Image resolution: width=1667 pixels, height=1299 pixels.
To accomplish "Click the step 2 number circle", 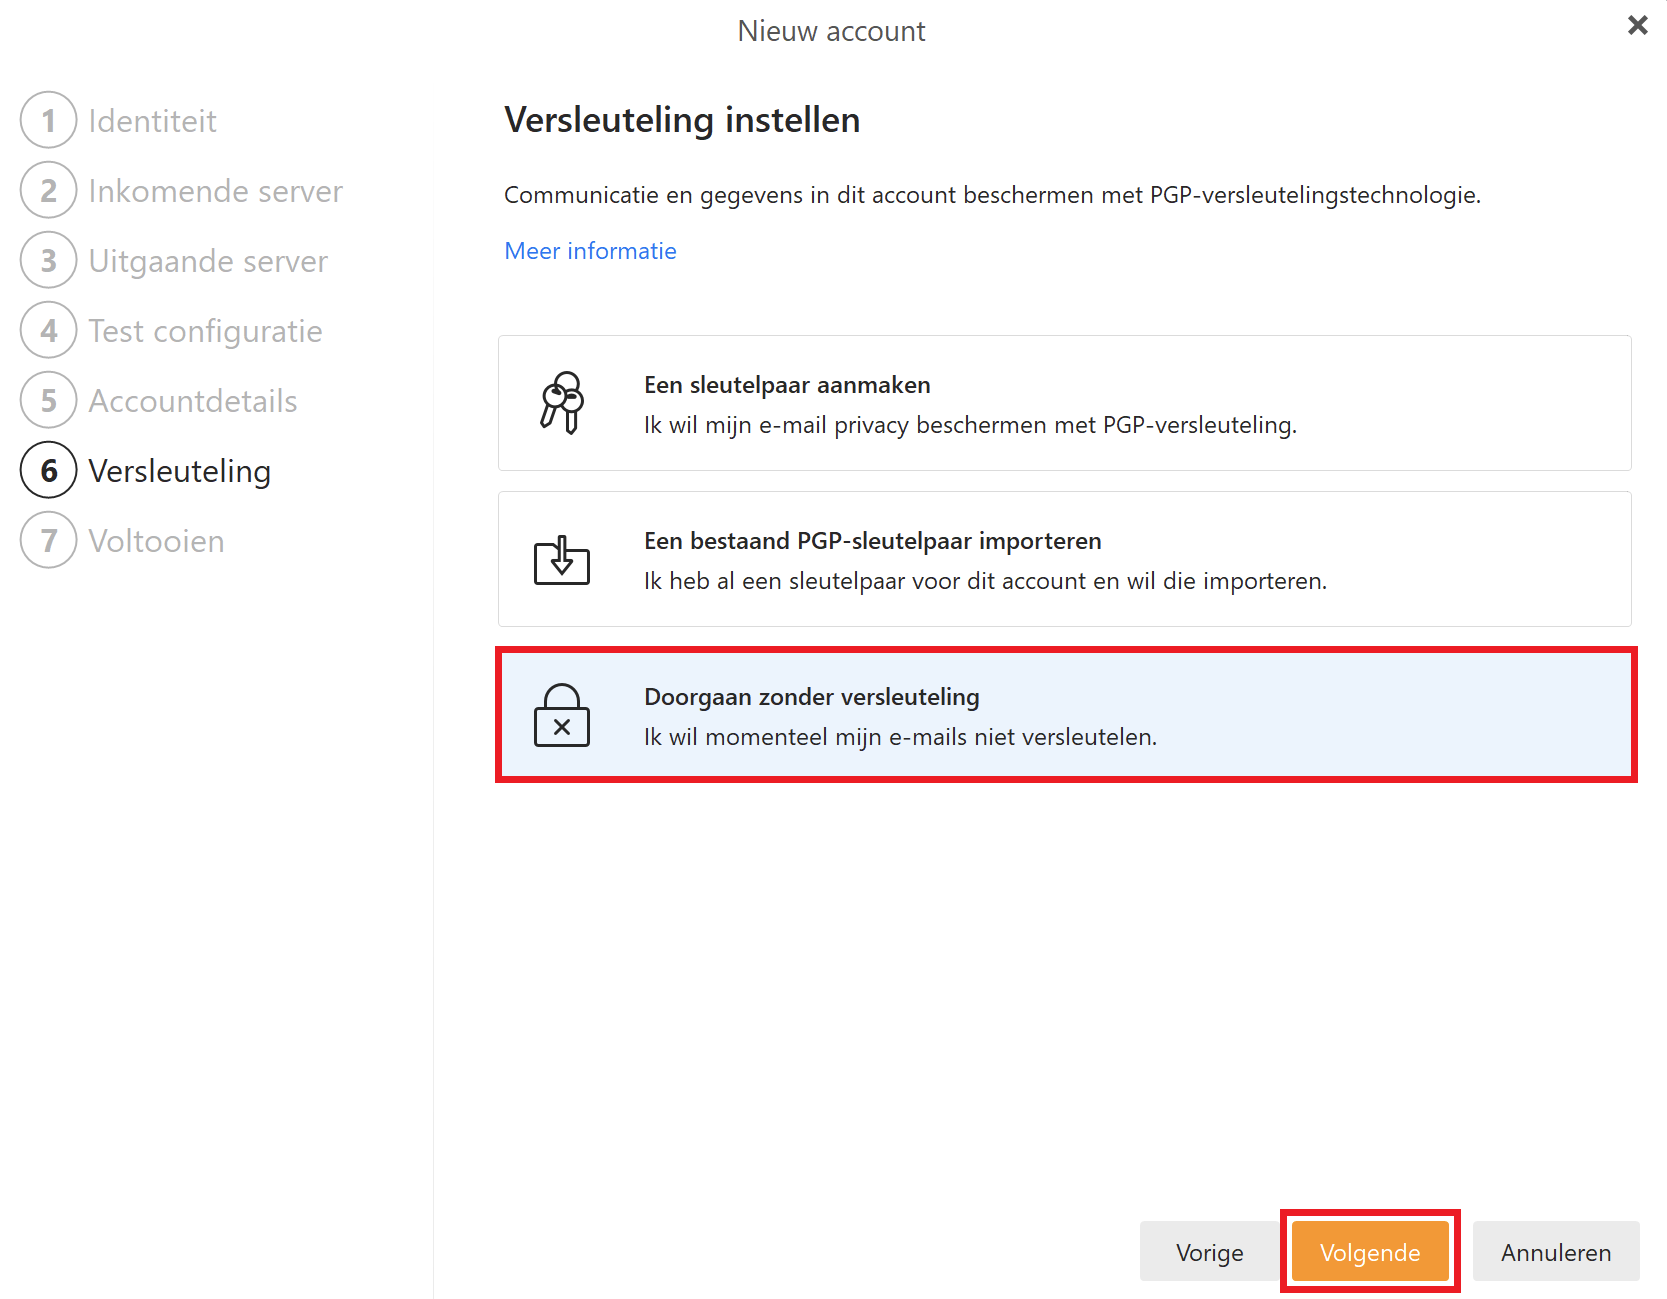I will 48,191.
